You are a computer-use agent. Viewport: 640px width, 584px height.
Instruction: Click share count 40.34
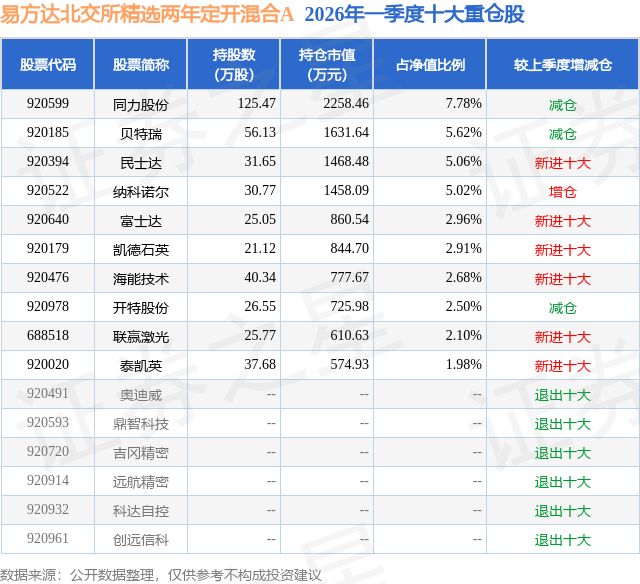point(260,278)
